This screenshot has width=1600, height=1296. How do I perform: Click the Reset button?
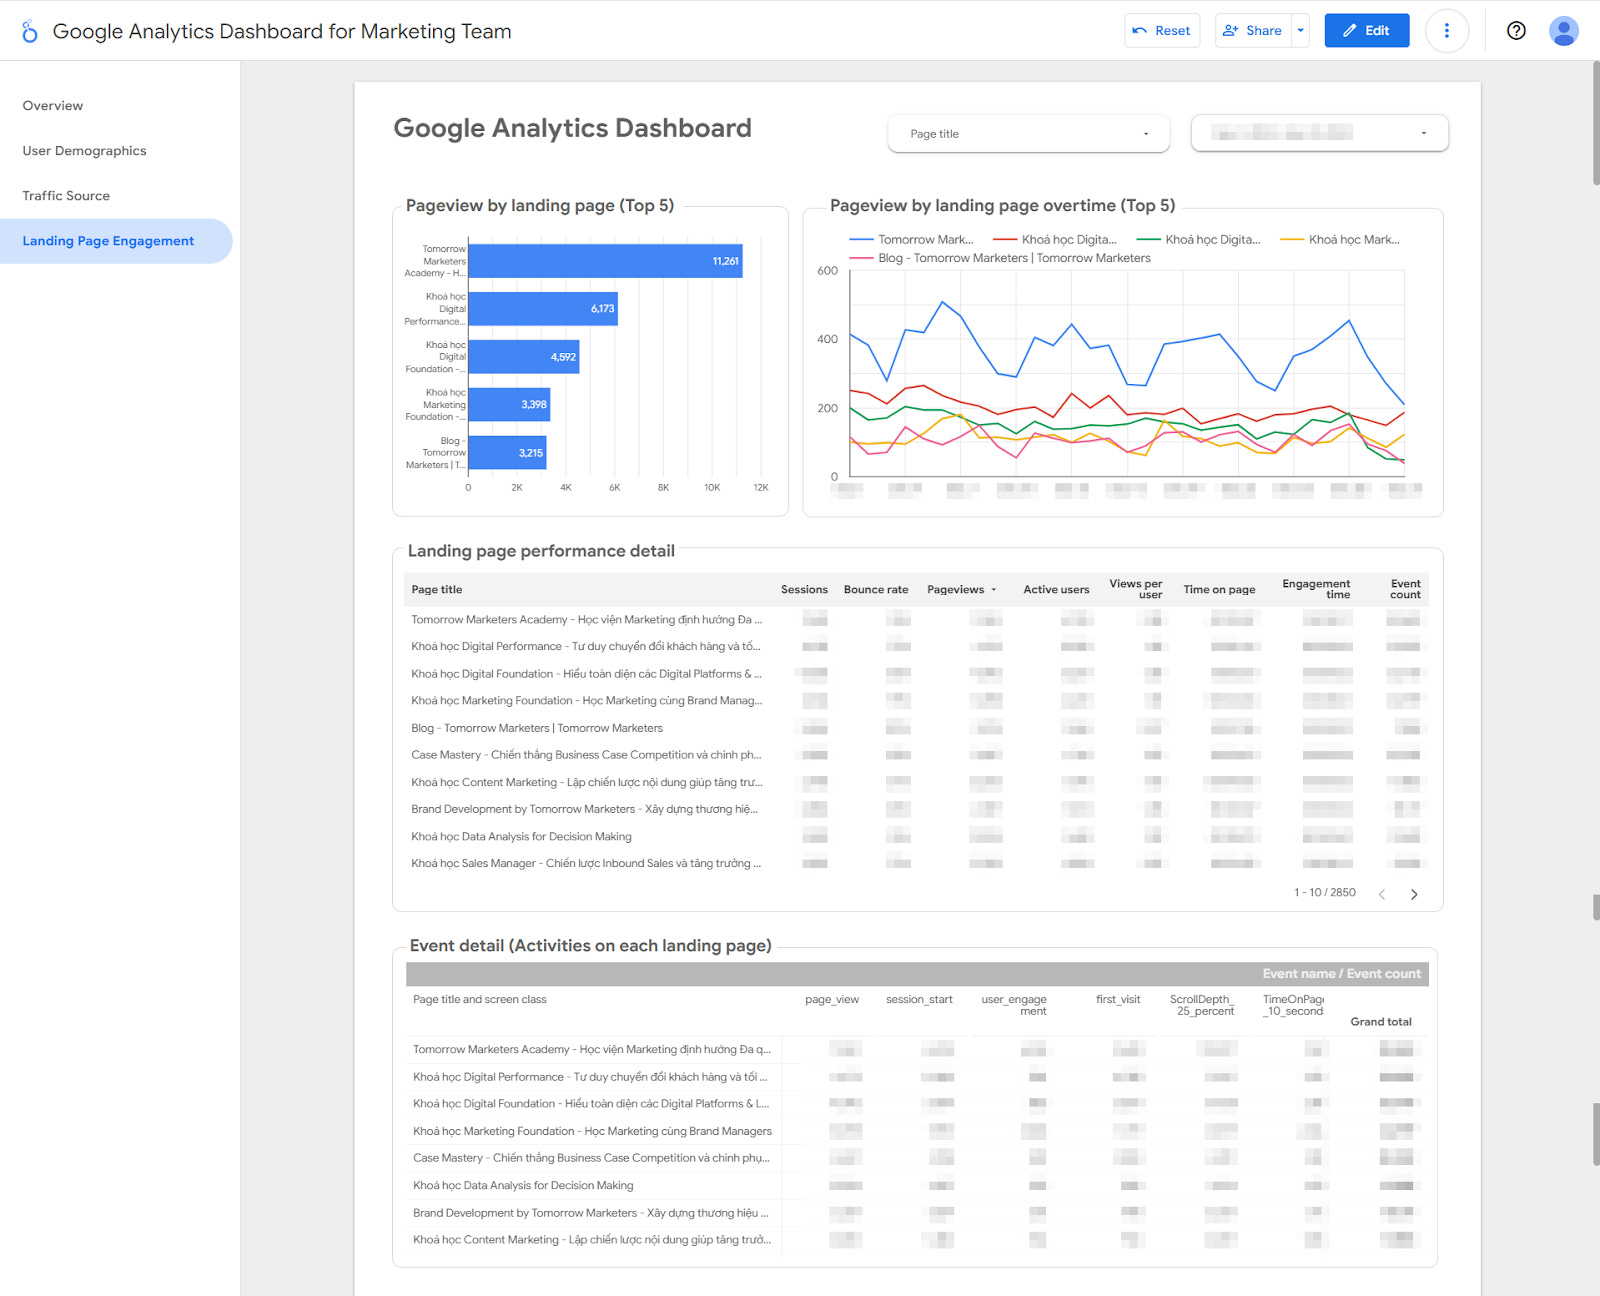1161,30
